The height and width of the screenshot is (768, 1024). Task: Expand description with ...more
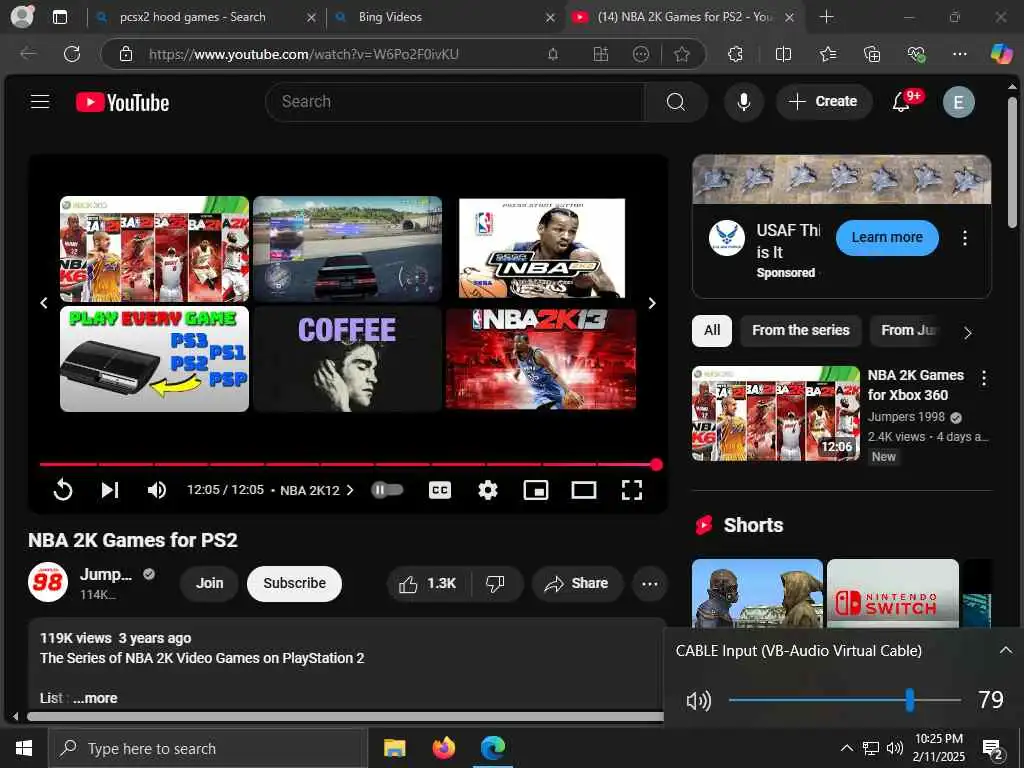click(95, 698)
